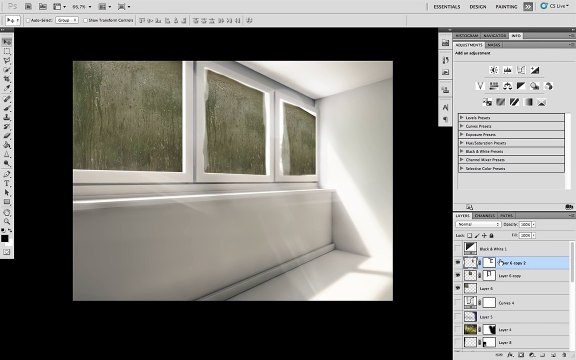Show more workspaces with the double-arrow button

point(528,7)
